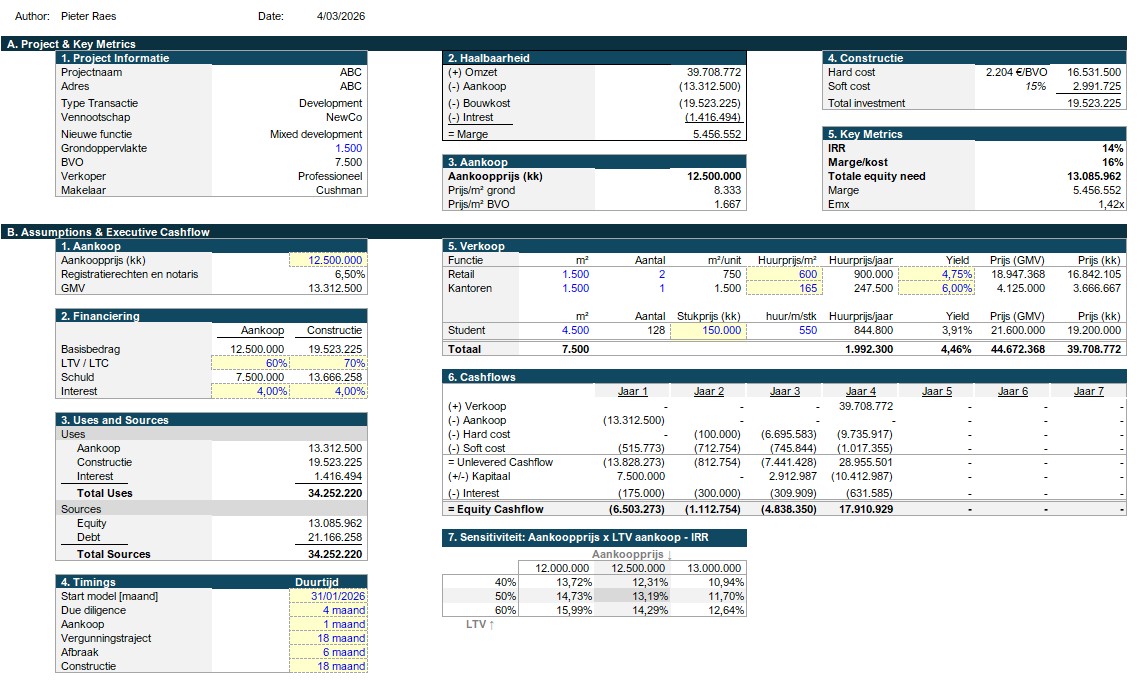
Task: Select the date cell 4/03/2026
Action: pyautogui.click(x=341, y=16)
